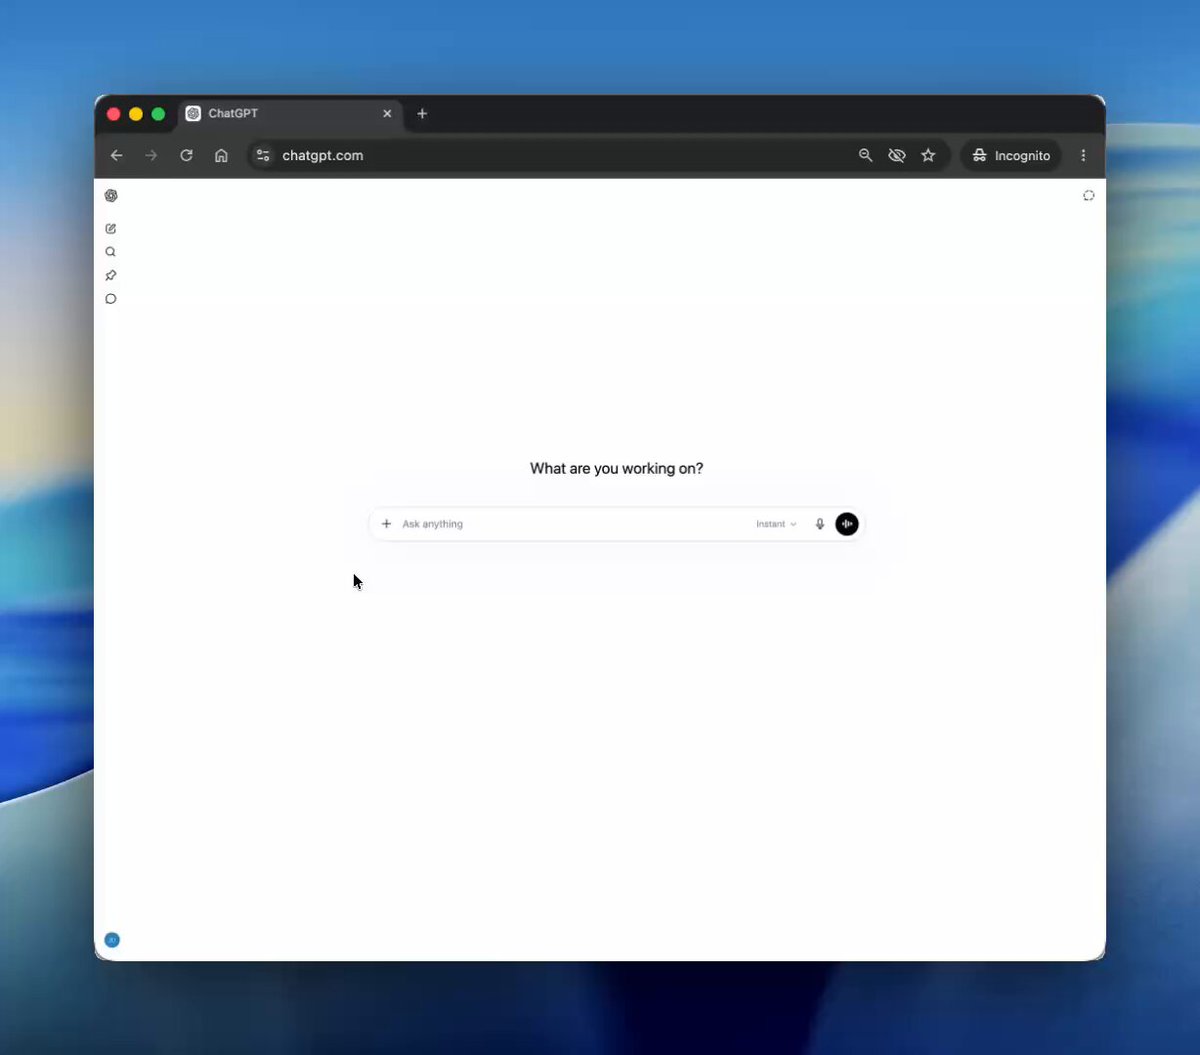Open the Incognito profile button

click(1011, 155)
